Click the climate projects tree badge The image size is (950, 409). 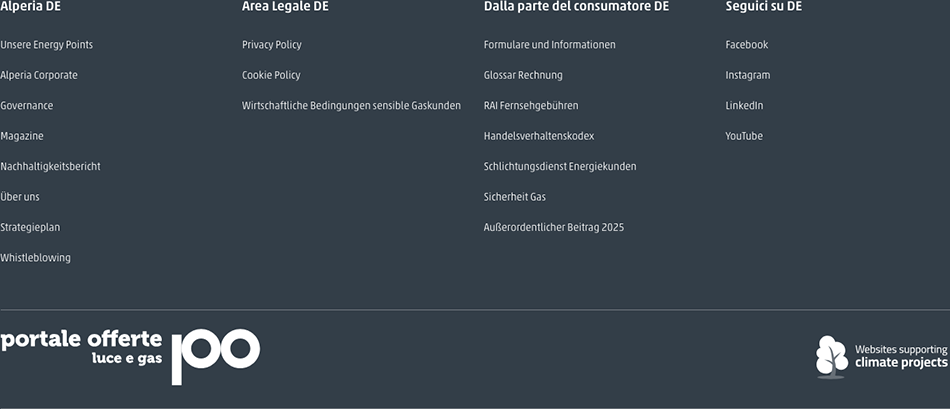point(882,357)
